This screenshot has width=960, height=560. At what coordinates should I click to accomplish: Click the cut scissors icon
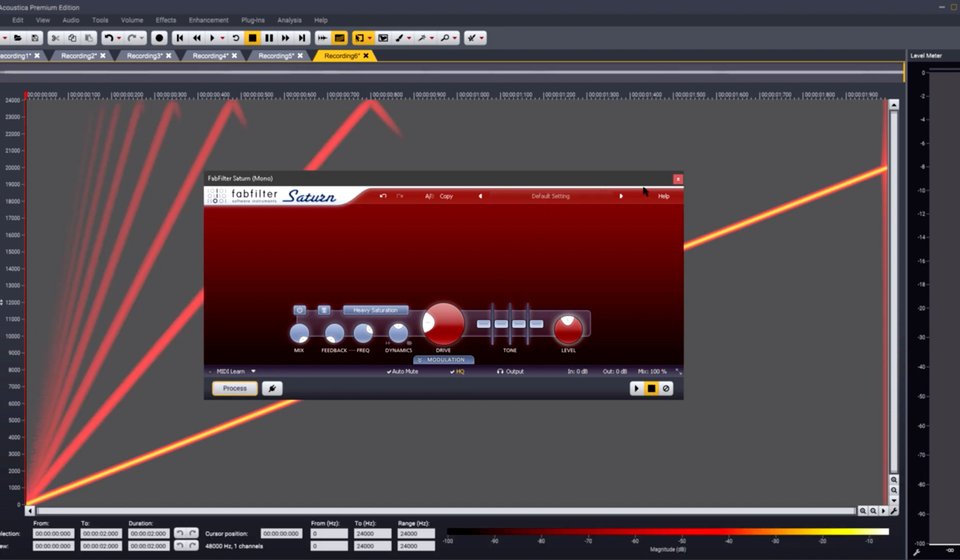point(56,38)
